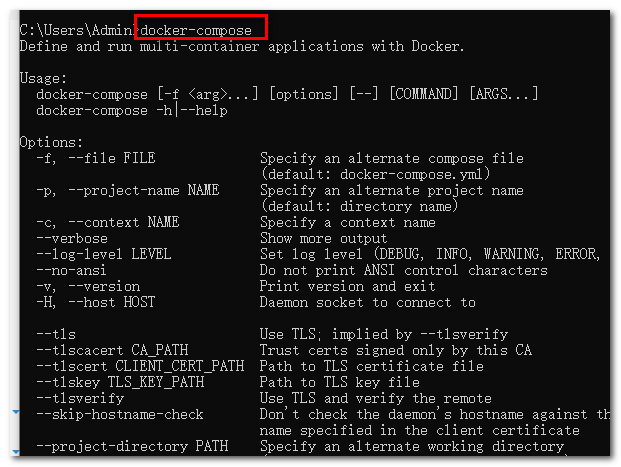Click the C:\Users\Admin prompt text

[77, 30]
